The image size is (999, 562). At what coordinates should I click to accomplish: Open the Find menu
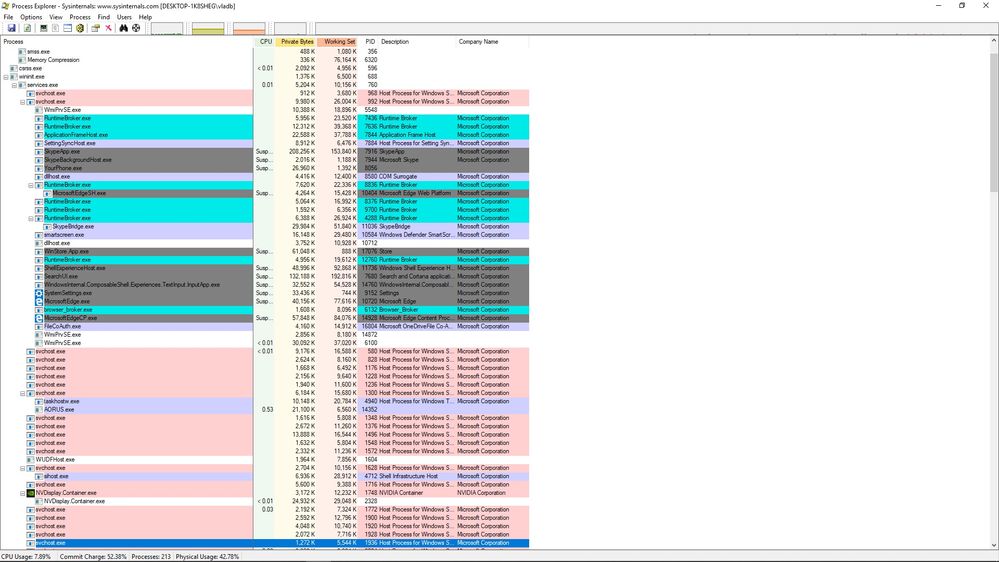click(104, 17)
